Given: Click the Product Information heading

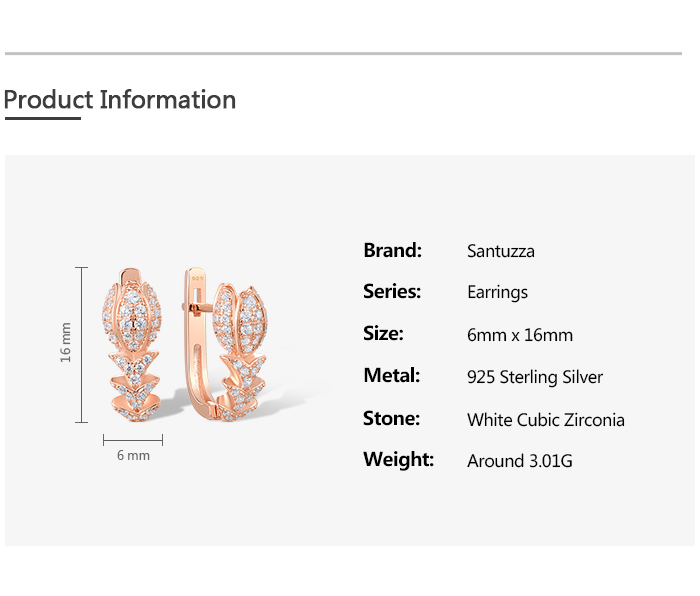Looking at the screenshot, I should click(120, 100).
